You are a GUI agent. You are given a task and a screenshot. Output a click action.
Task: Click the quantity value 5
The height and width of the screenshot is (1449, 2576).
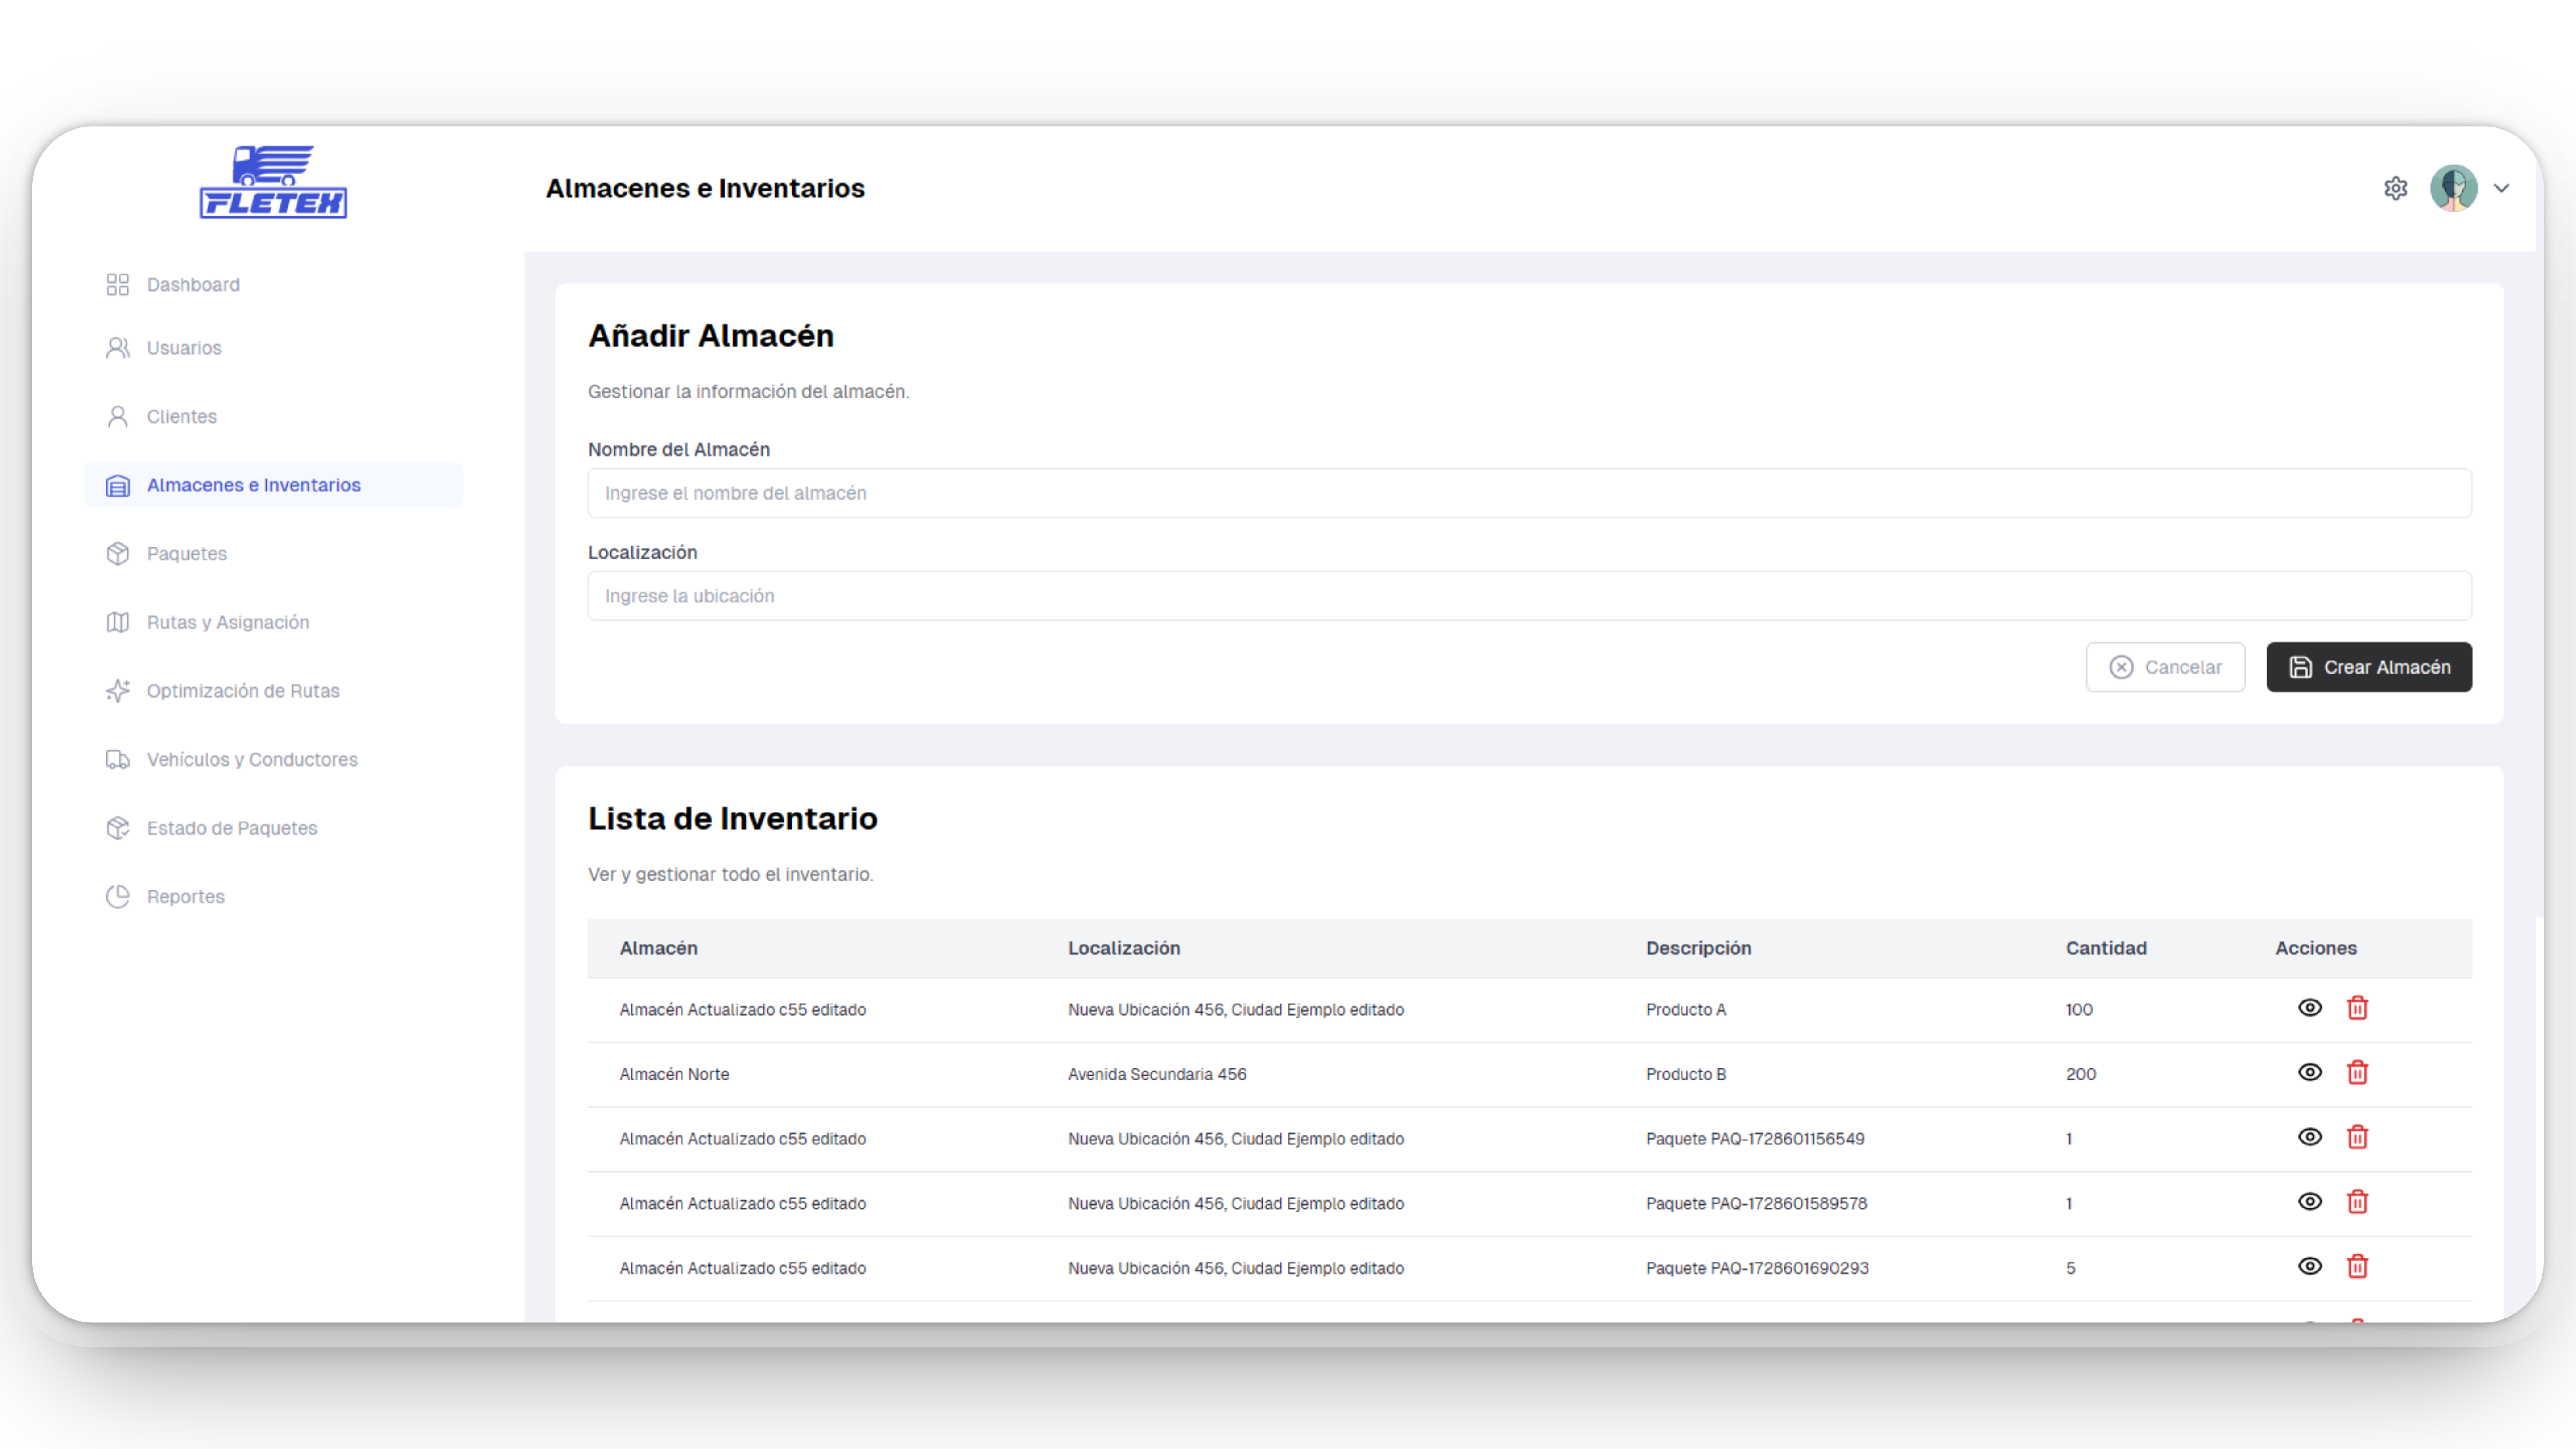tap(2071, 1268)
